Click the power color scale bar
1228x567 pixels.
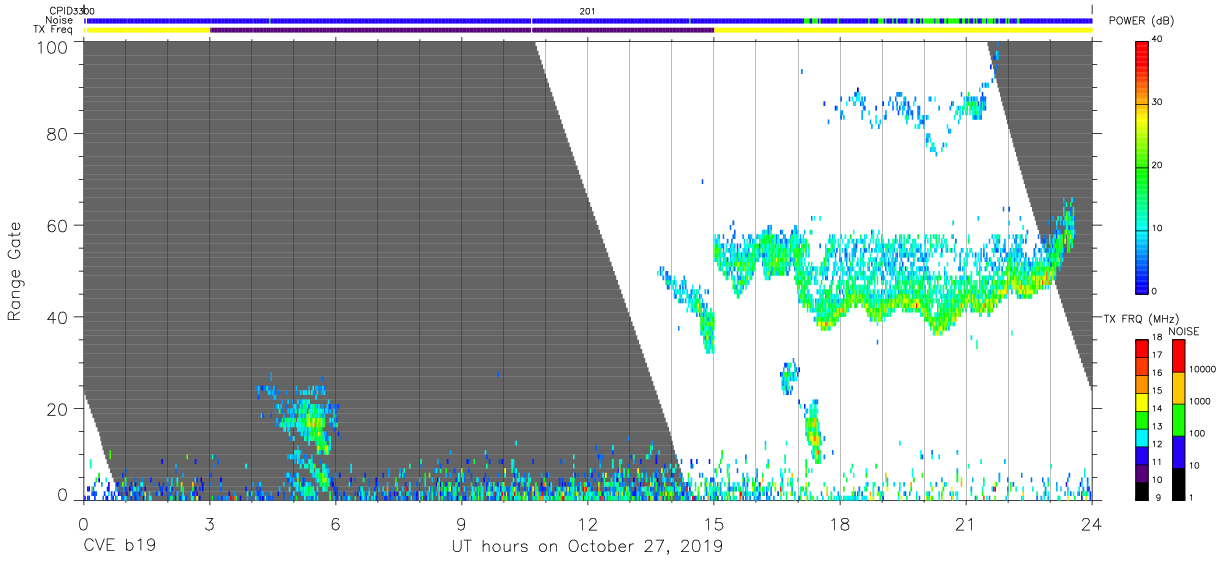1142,166
